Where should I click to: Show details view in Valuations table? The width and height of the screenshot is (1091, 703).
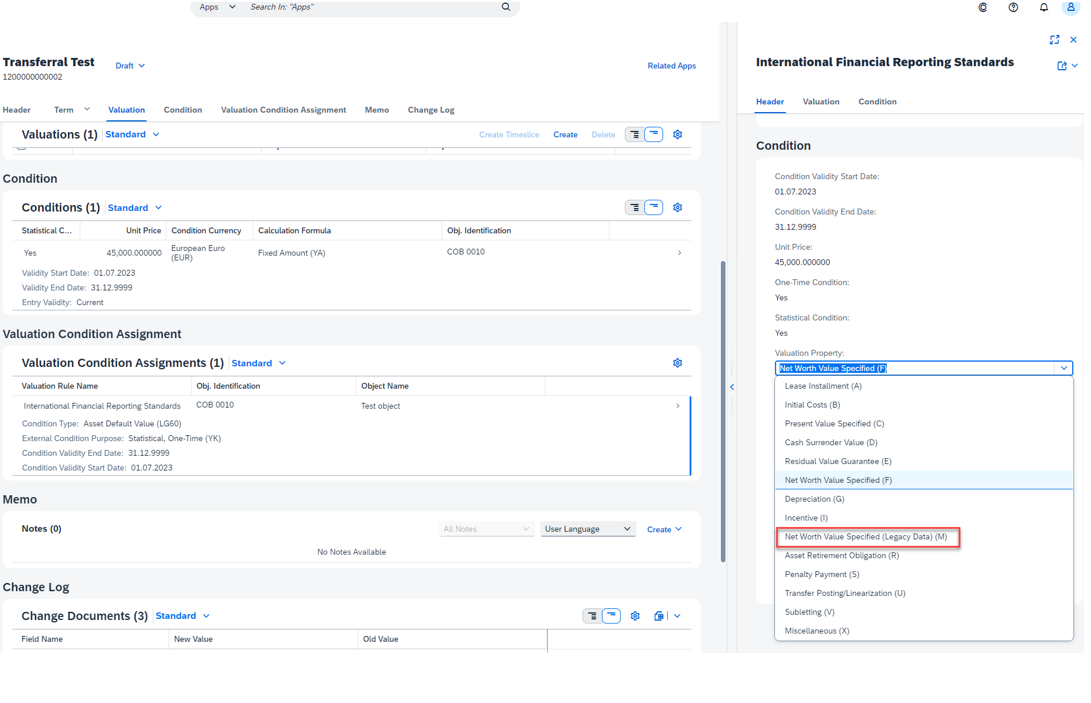point(635,134)
